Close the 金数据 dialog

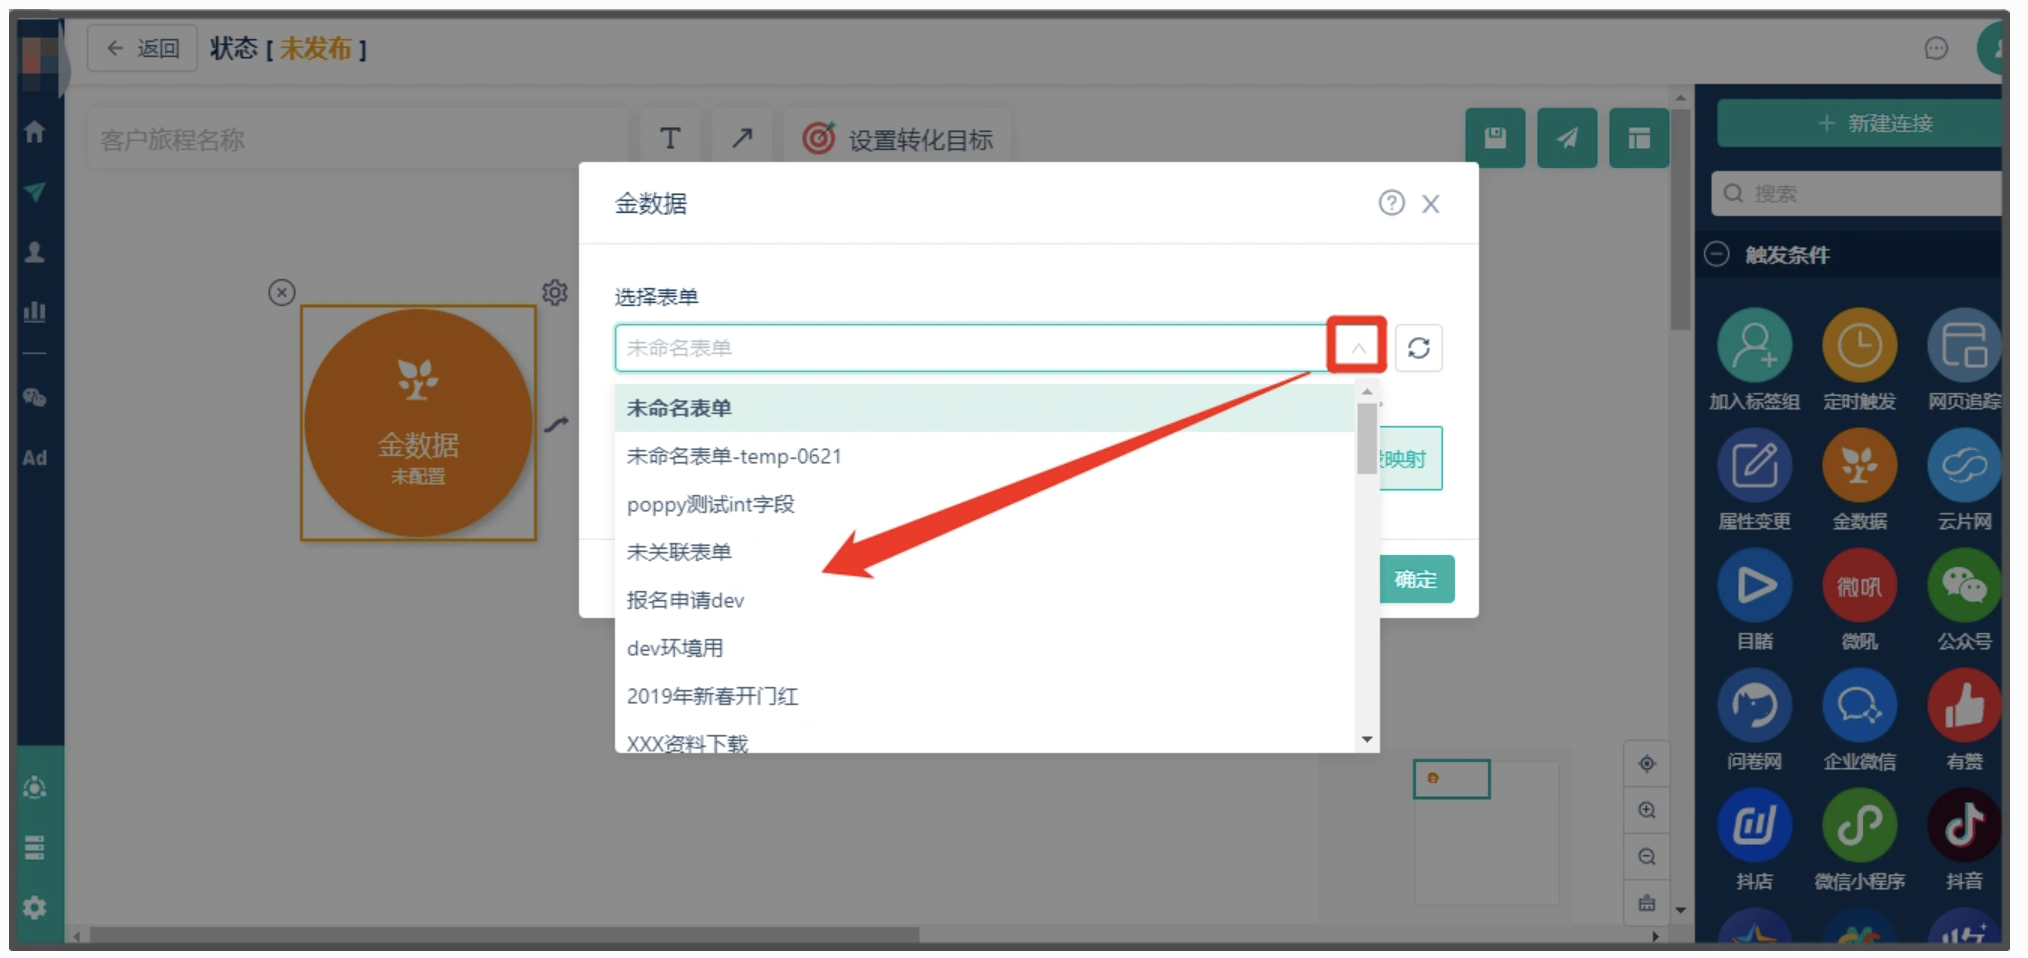1431,204
